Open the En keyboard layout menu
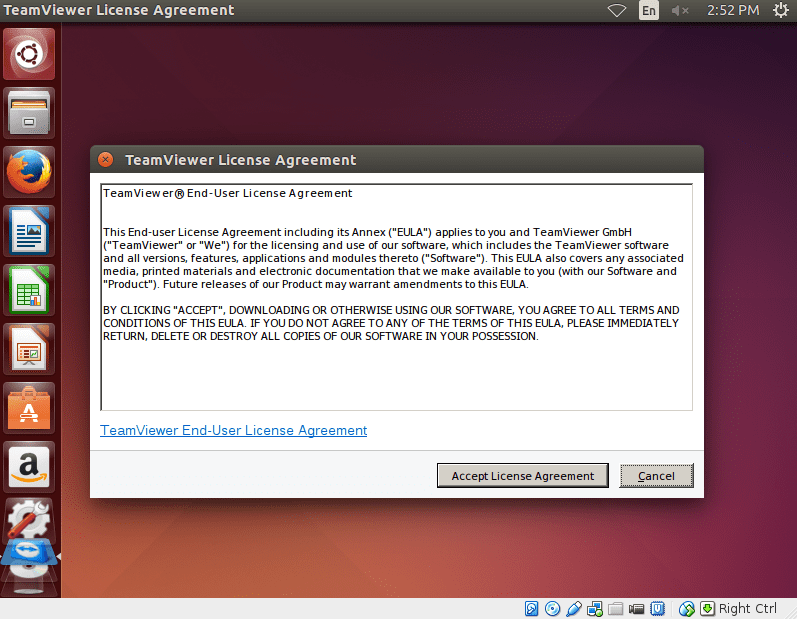 (649, 10)
